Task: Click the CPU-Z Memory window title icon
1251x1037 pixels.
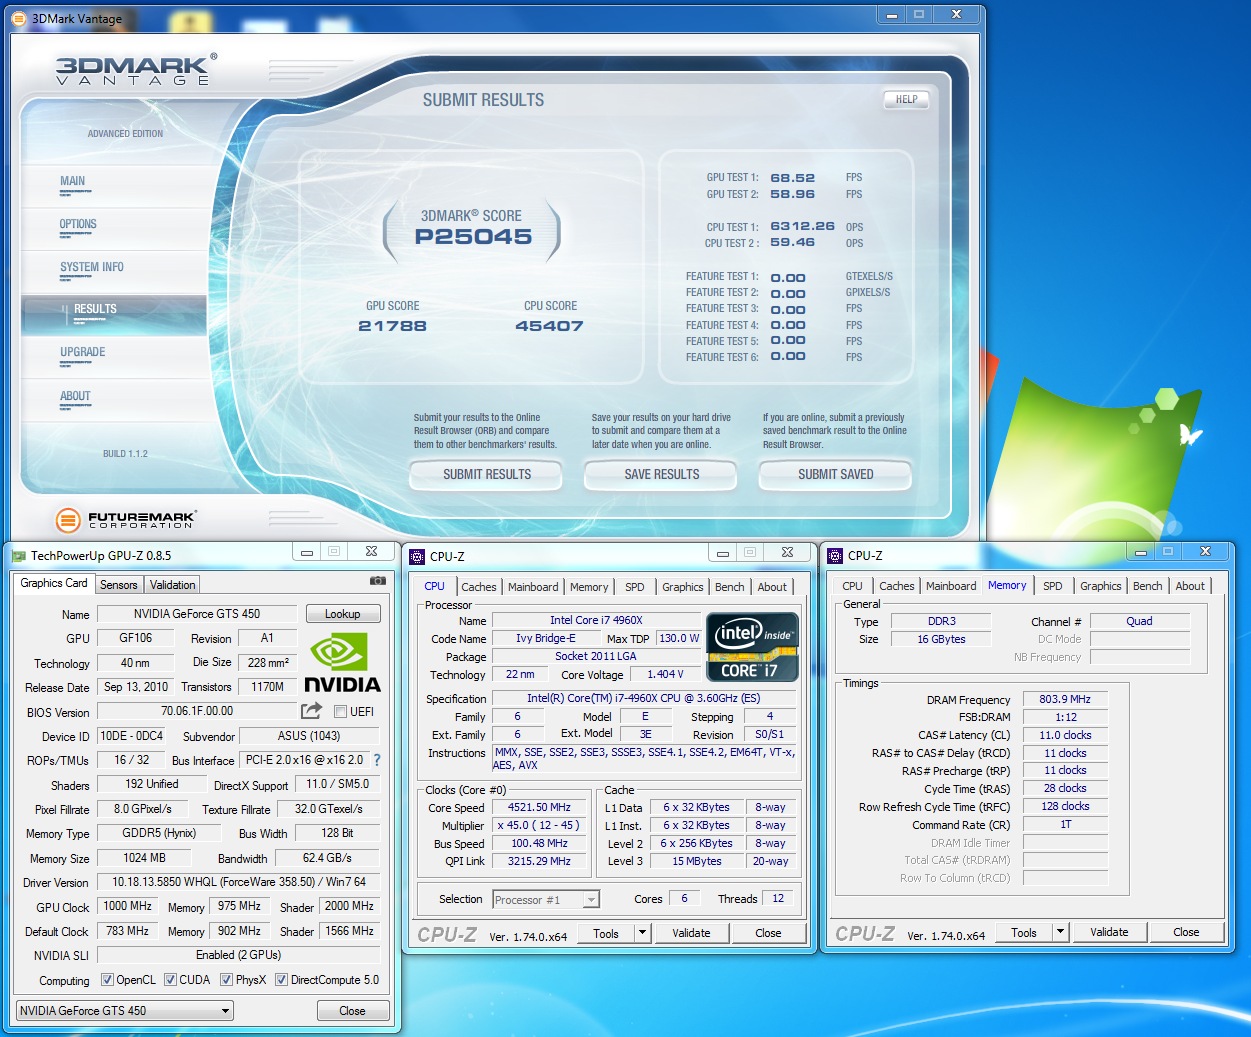Action: click(835, 555)
